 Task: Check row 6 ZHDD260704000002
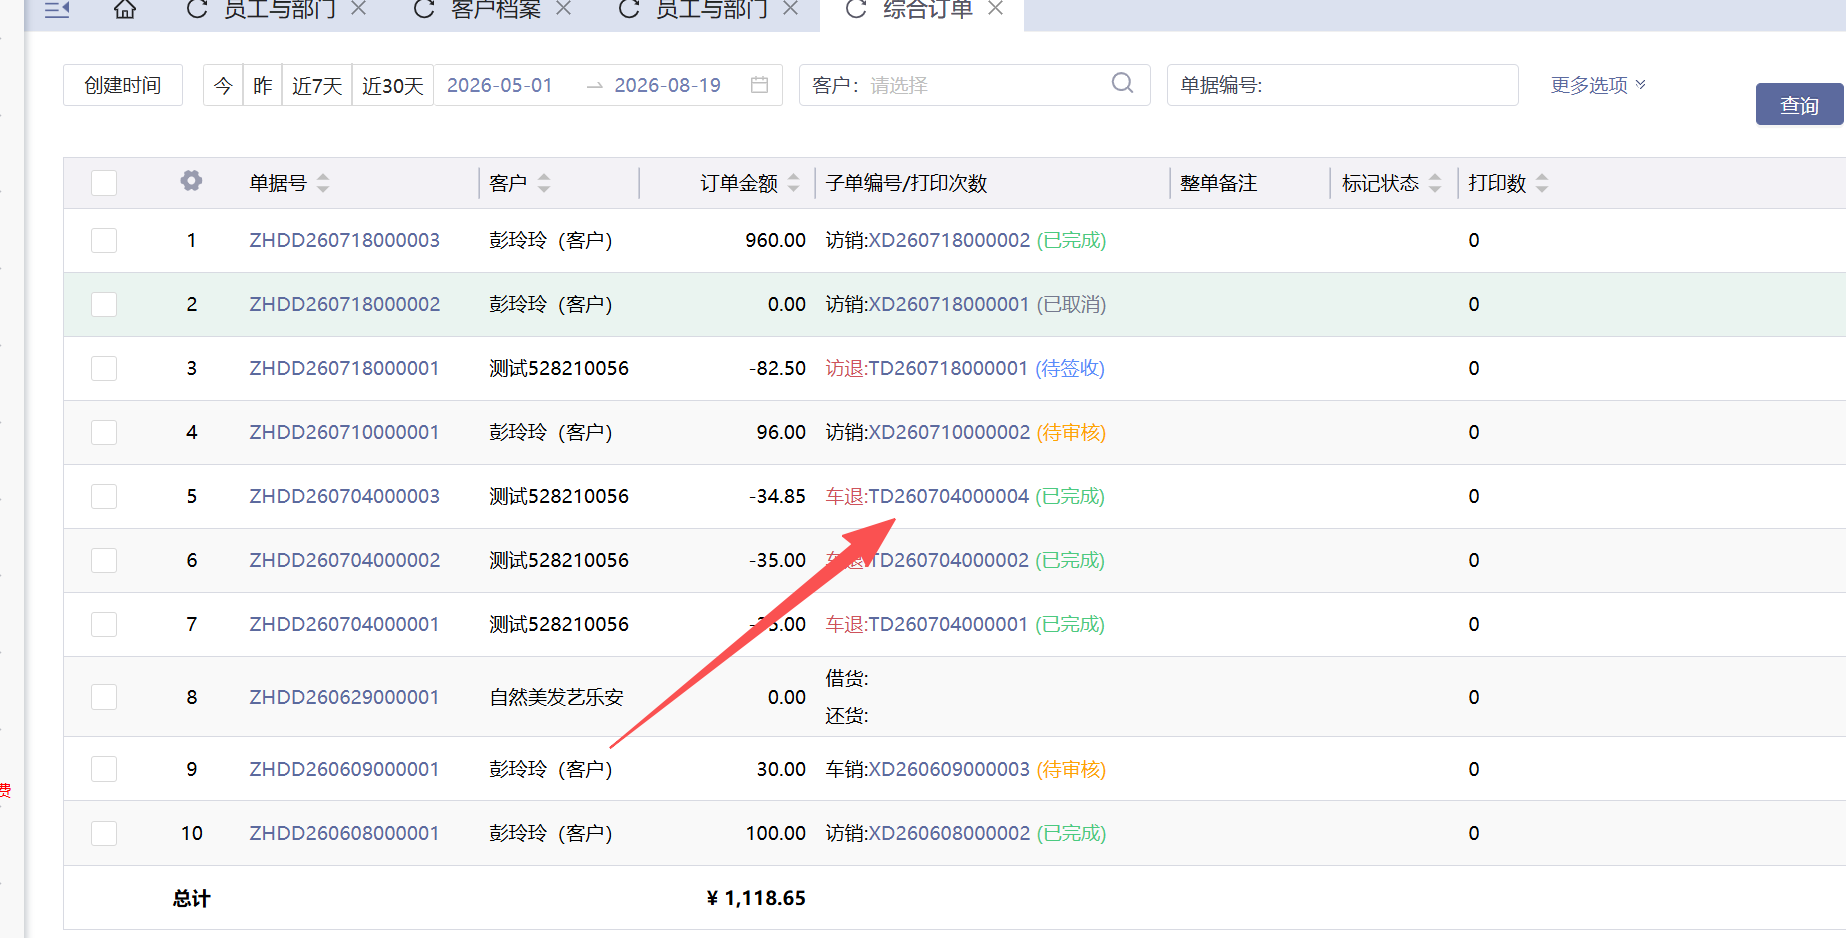click(104, 560)
